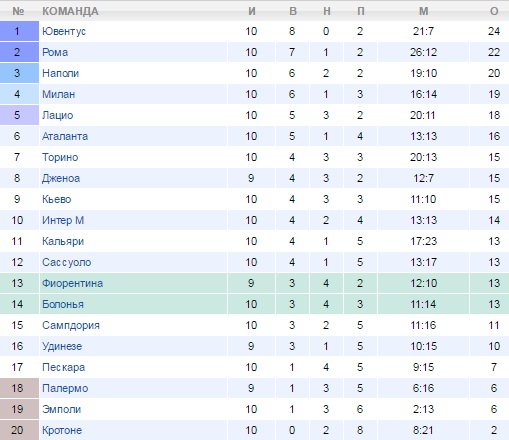Click the Наполи team name
This screenshot has width=509, height=440.
pos(60,73)
